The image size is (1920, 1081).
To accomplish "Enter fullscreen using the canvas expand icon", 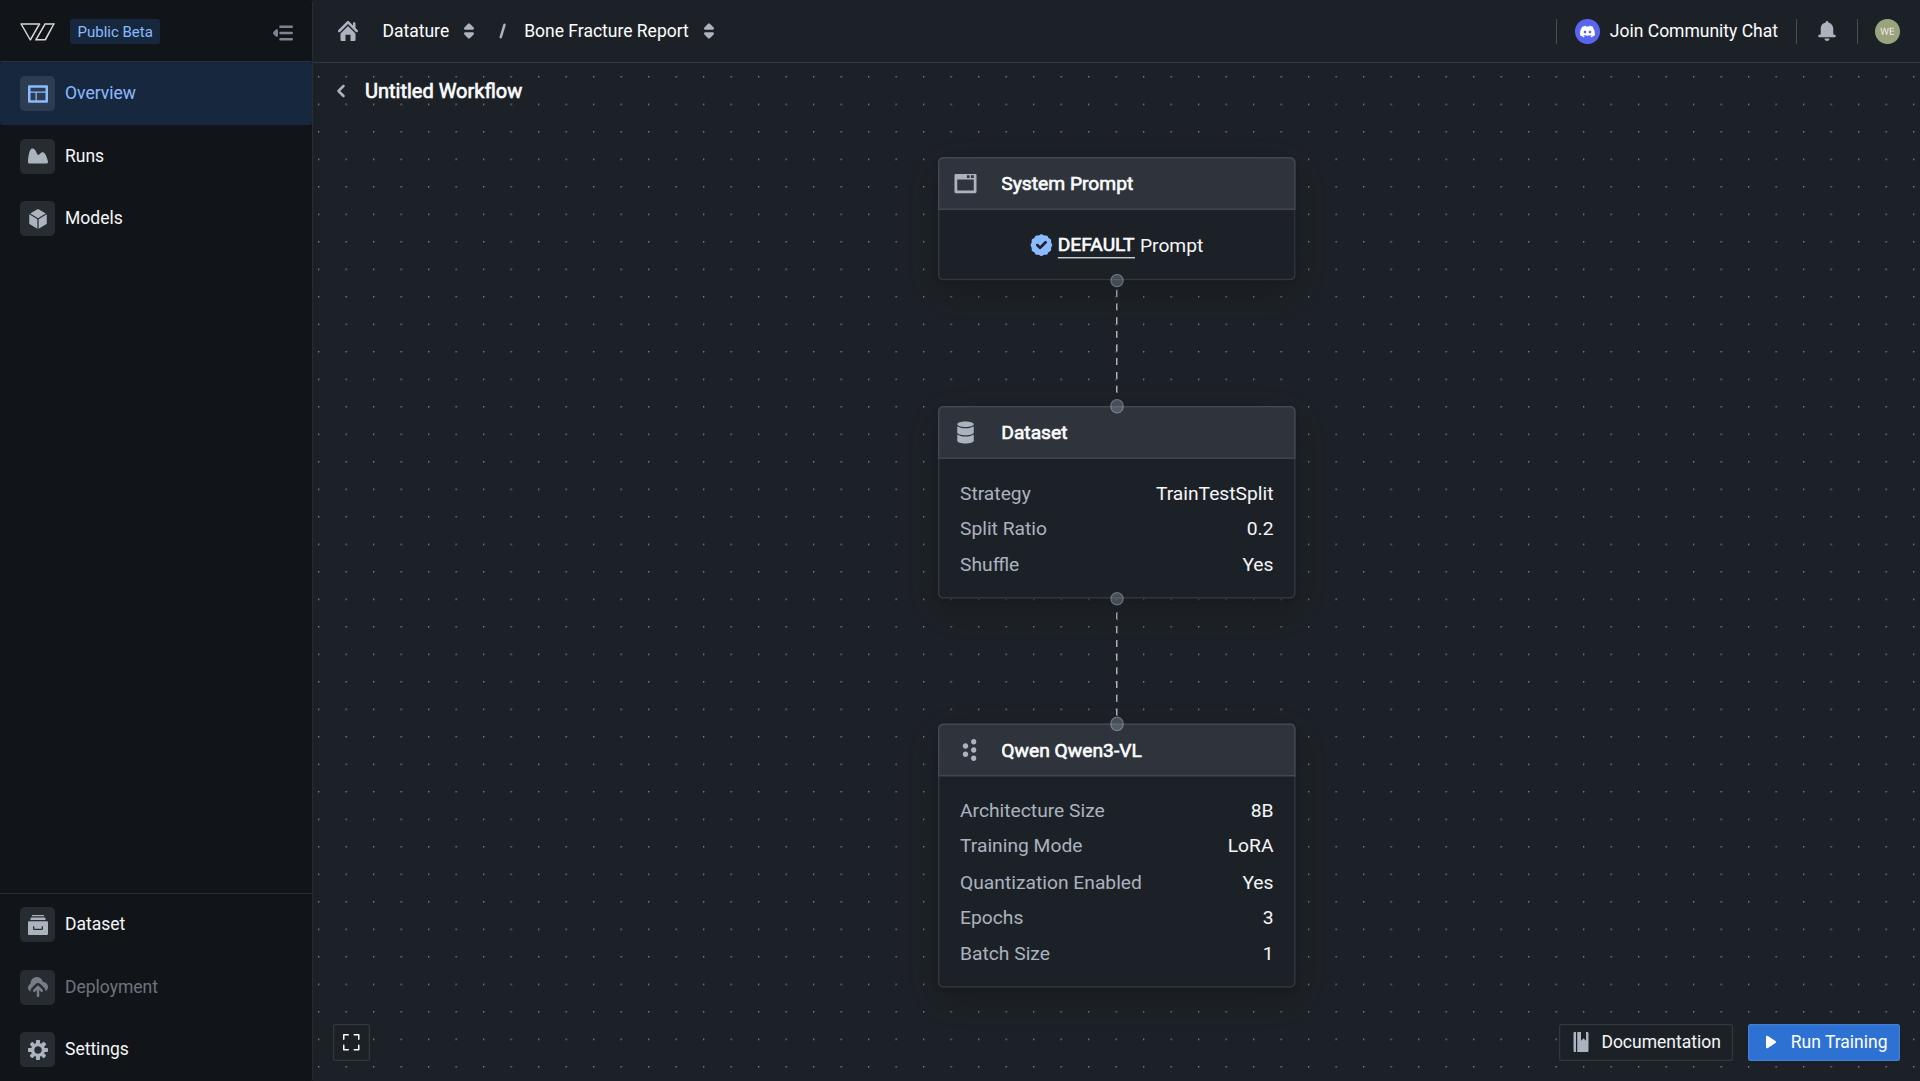I will coord(351,1042).
